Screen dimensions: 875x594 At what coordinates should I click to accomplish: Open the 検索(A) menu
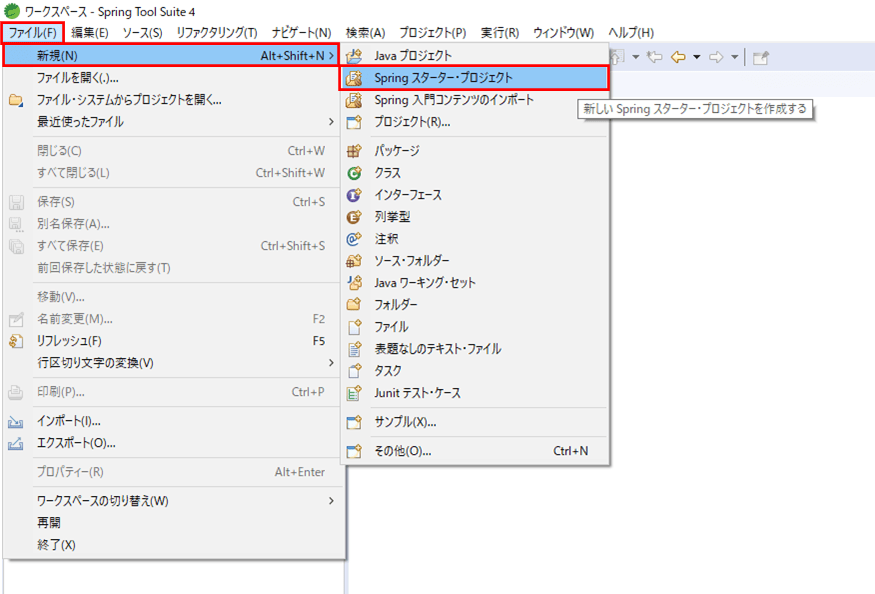click(366, 32)
